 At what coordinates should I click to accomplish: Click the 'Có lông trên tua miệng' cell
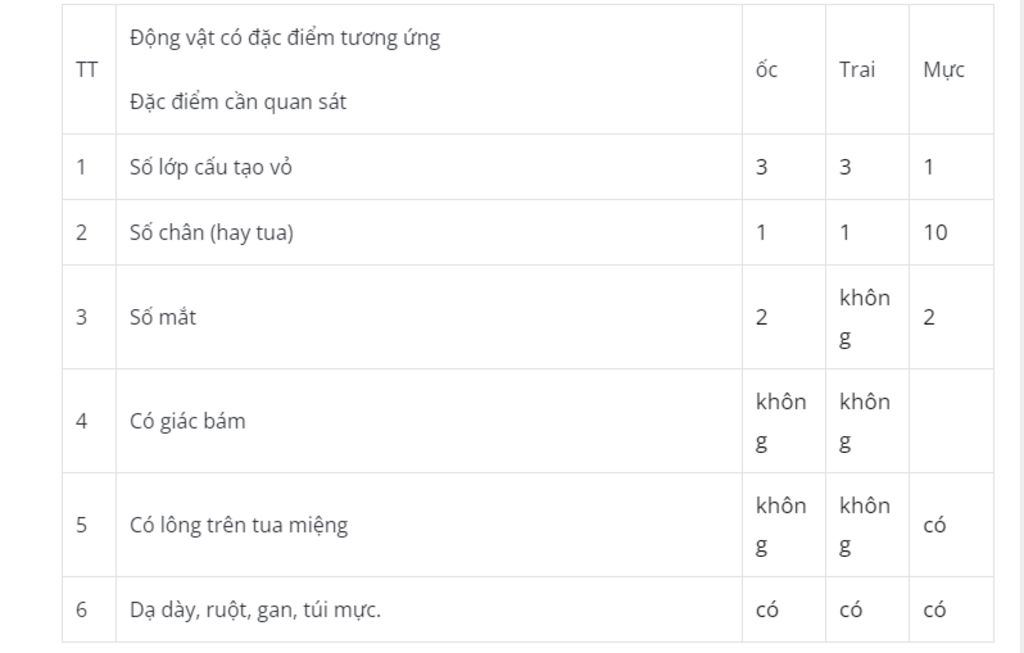tap(429, 525)
